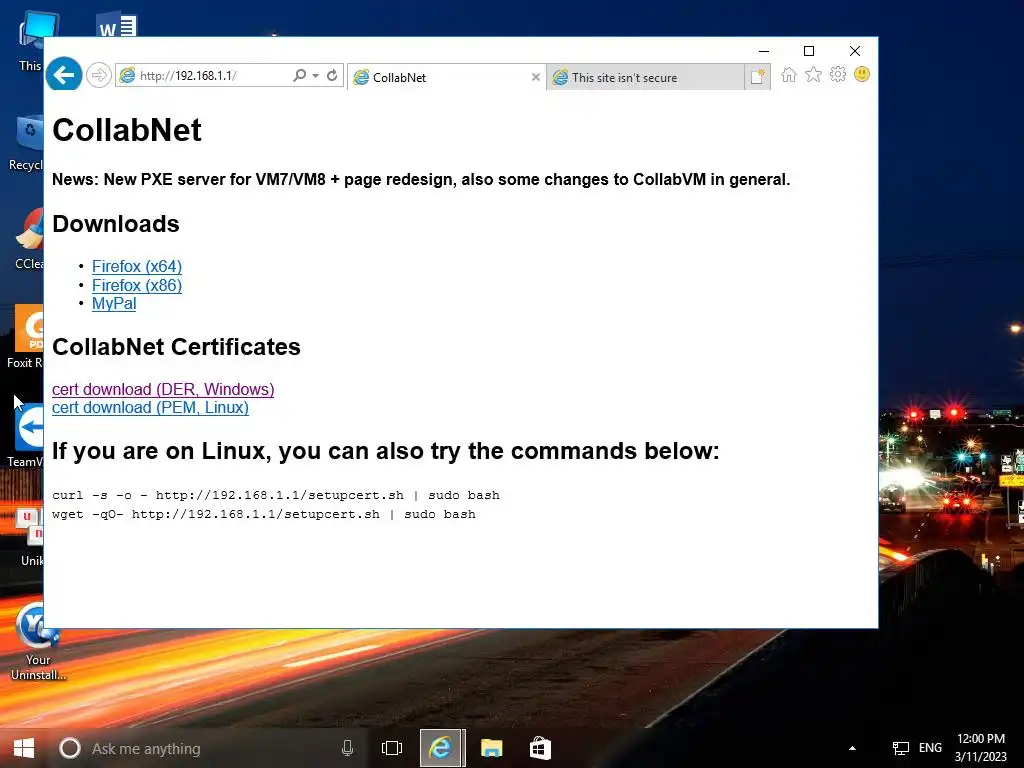Click the smiley feedback icon
The image size is (1024, 768).
click(862, 74)
